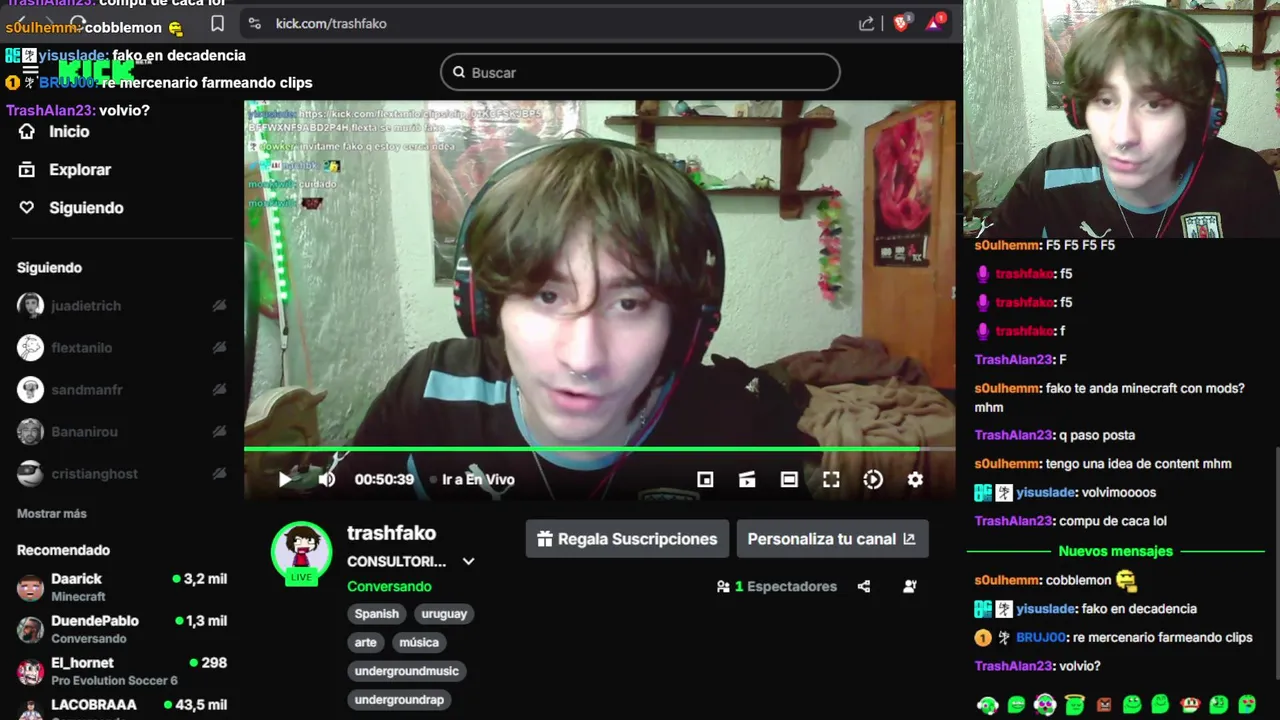
Task: Select the Spanish tag
Action: point(377,614)
